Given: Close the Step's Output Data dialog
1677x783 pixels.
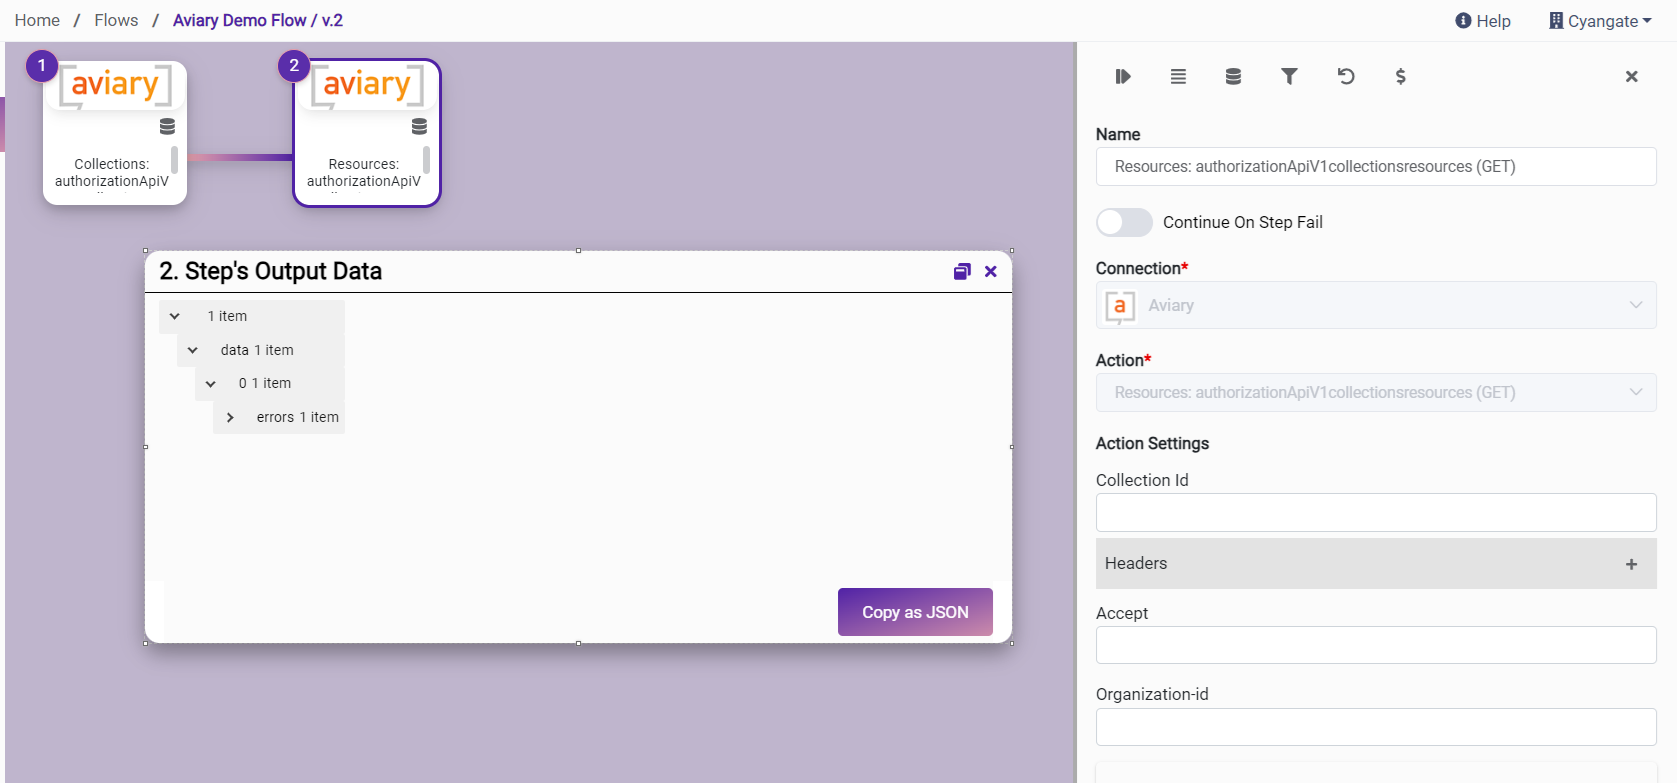Looking at the screenshot, I should (x=991, y=272).
